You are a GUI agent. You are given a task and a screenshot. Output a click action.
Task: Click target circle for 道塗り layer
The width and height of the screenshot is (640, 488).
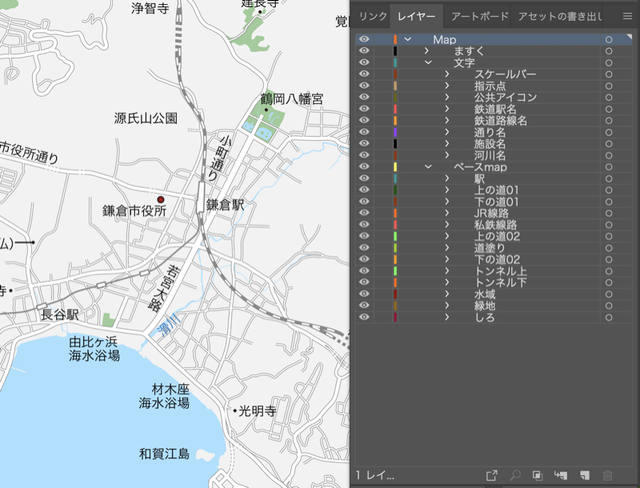click(609, 248)
